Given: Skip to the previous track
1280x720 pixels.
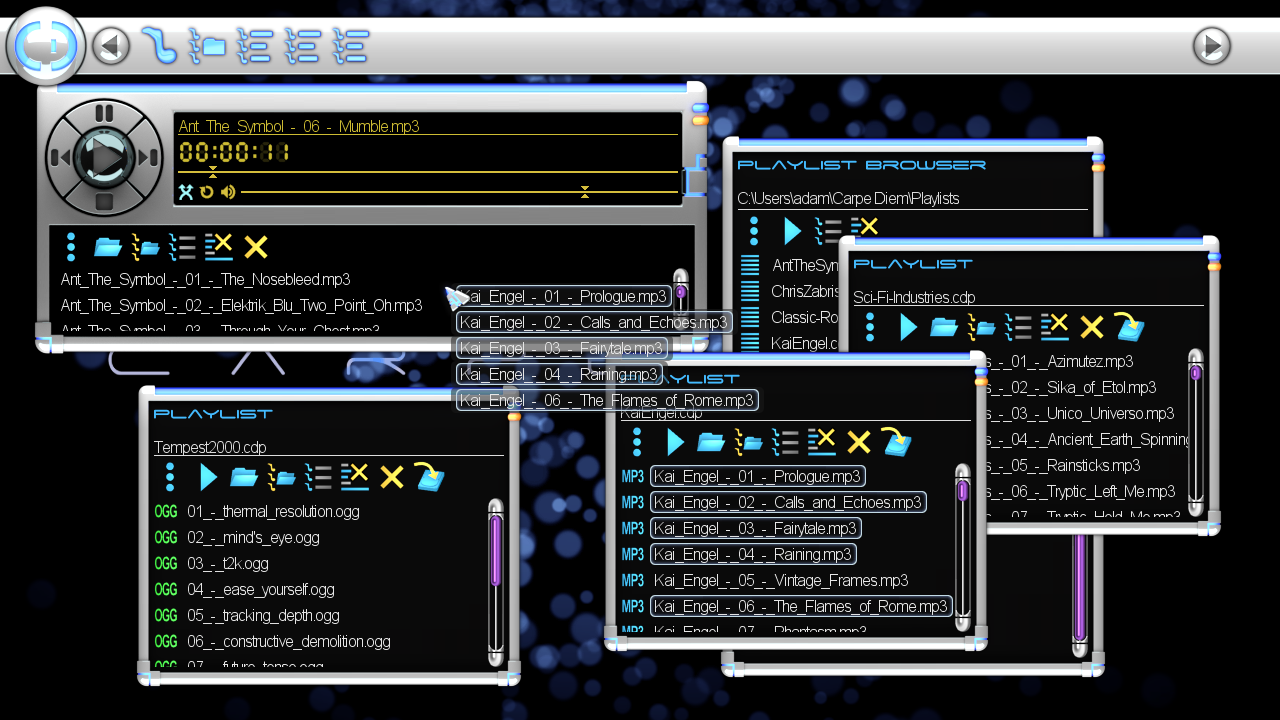Looking at the screenshot, I should click(59, 157).
